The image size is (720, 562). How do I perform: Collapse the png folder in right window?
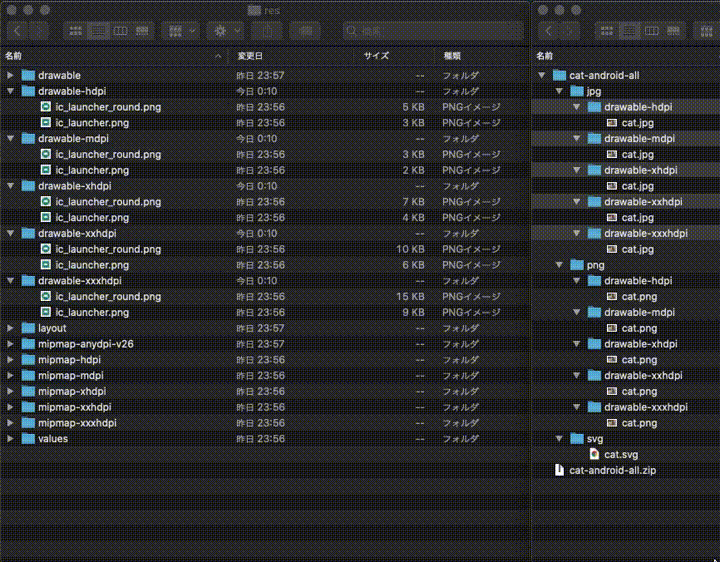pyautogui.click(x=559, y=265)
